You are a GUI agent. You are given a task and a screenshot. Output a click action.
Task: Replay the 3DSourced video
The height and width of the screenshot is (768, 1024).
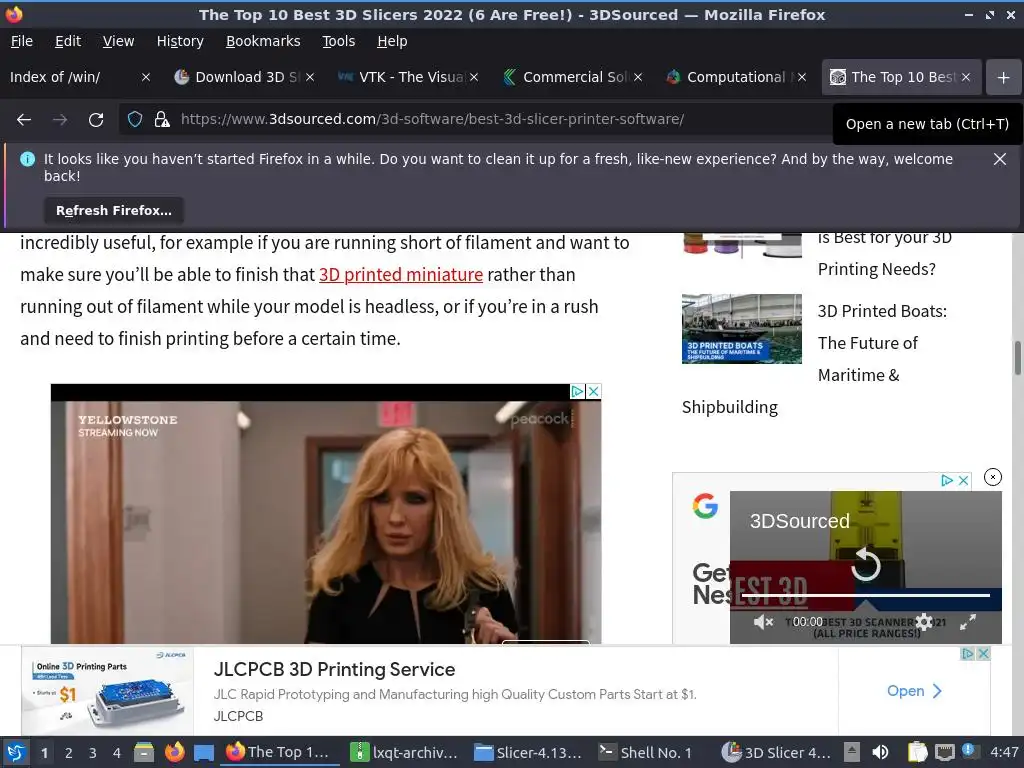pos(866,564)
